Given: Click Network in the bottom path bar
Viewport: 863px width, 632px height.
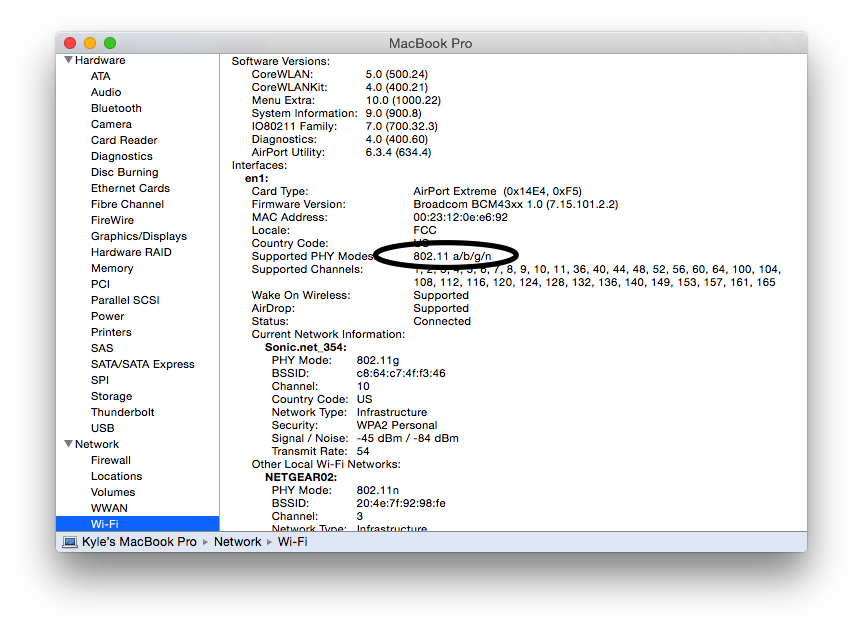Looking at the screenshot, I should point(237,542).
